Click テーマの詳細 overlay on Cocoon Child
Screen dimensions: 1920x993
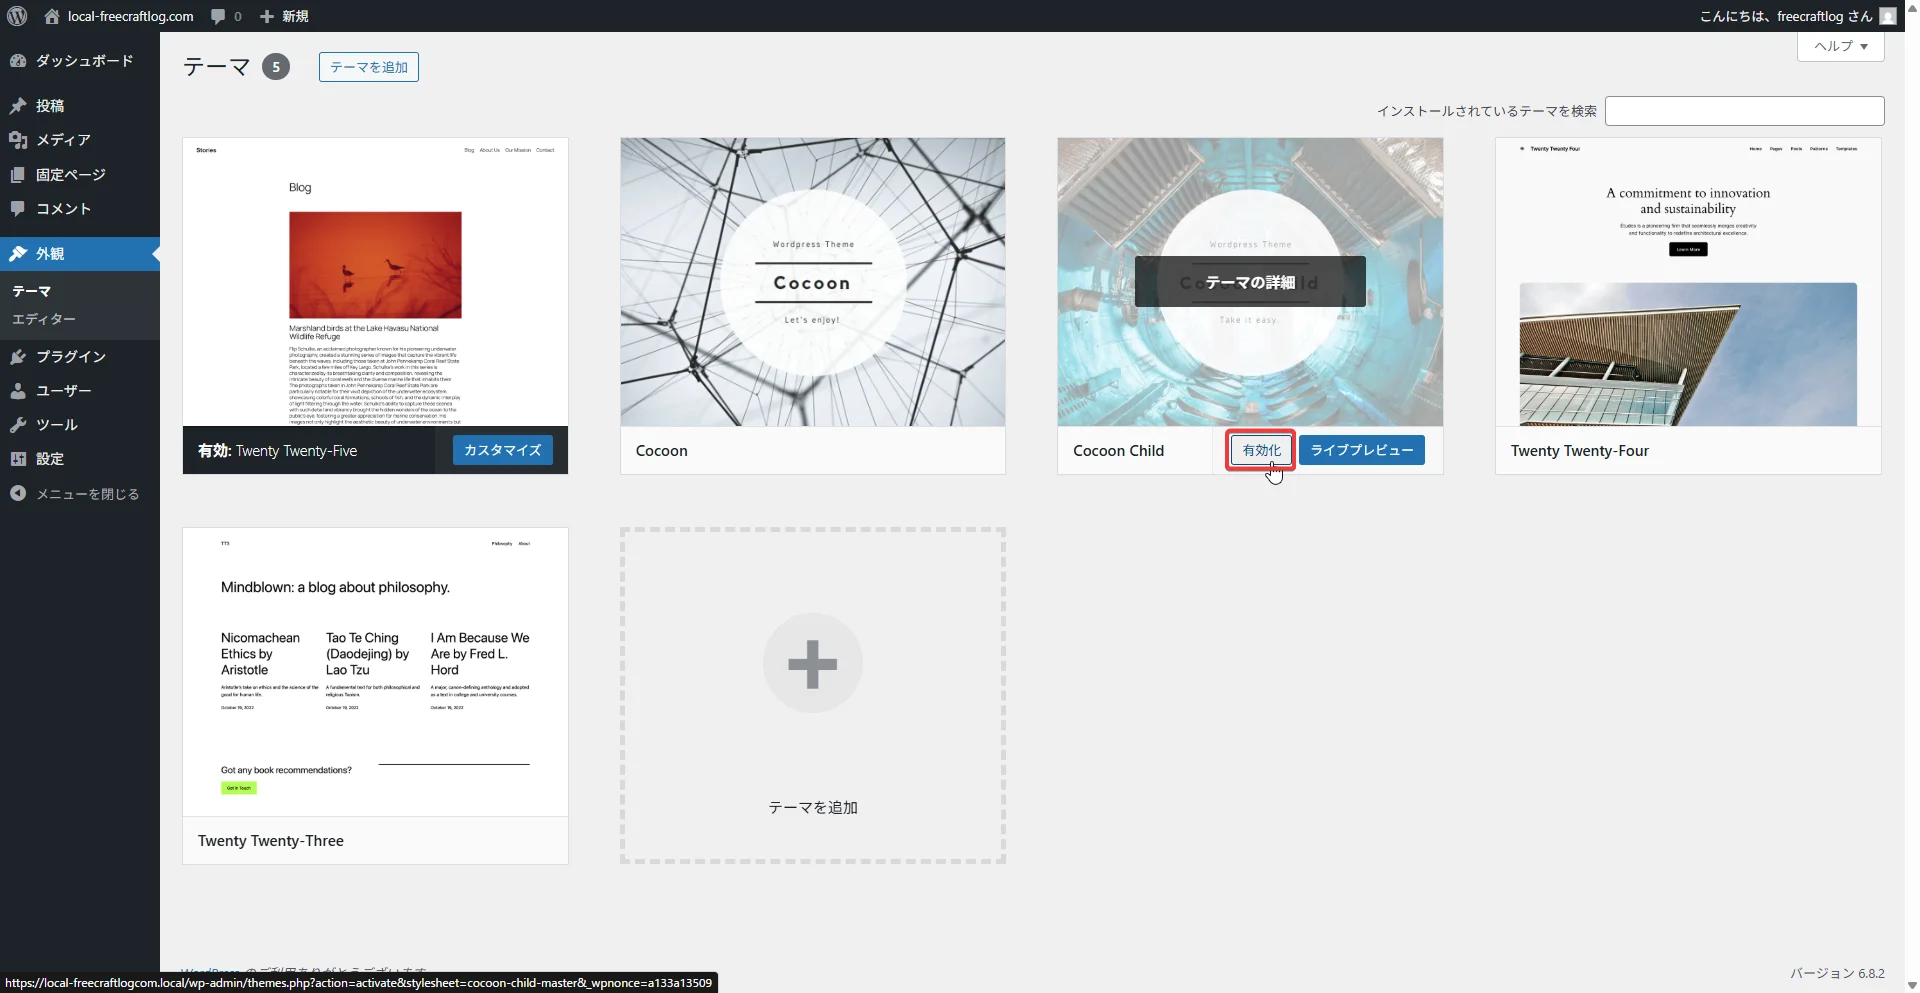[1250, 282]
